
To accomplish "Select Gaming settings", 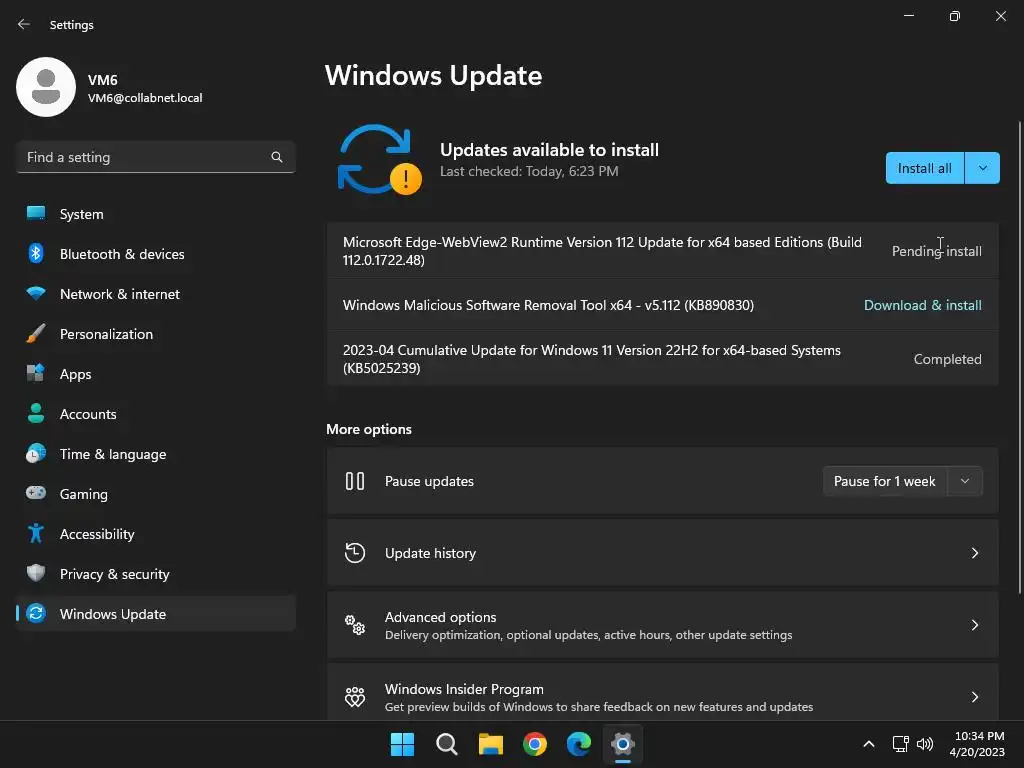I will click(x=155, y=494).
